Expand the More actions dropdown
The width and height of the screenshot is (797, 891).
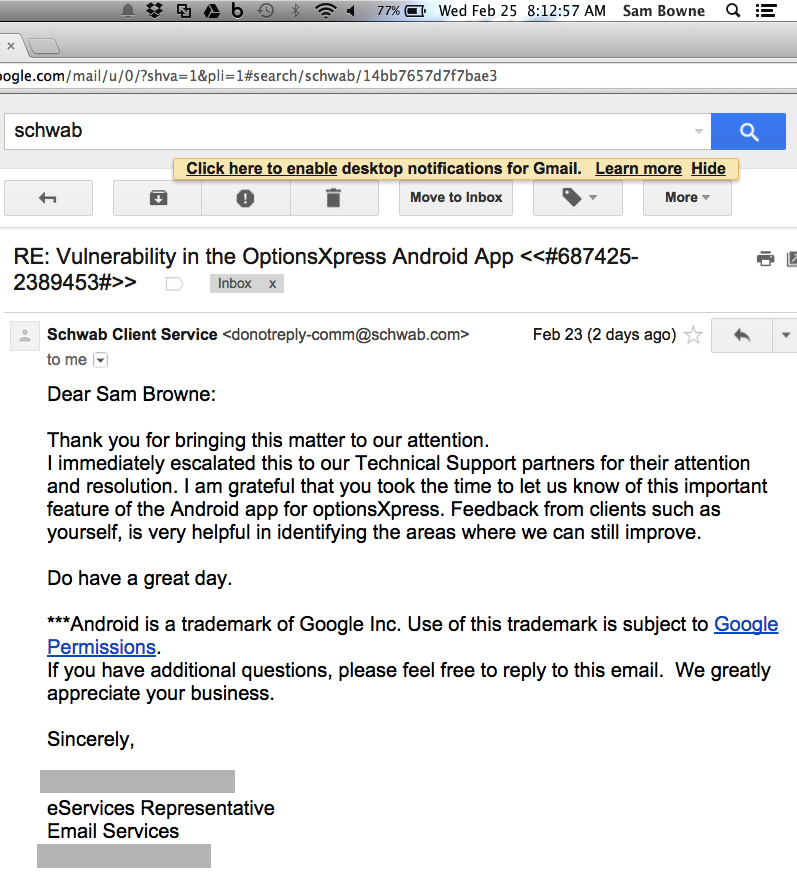687,198
